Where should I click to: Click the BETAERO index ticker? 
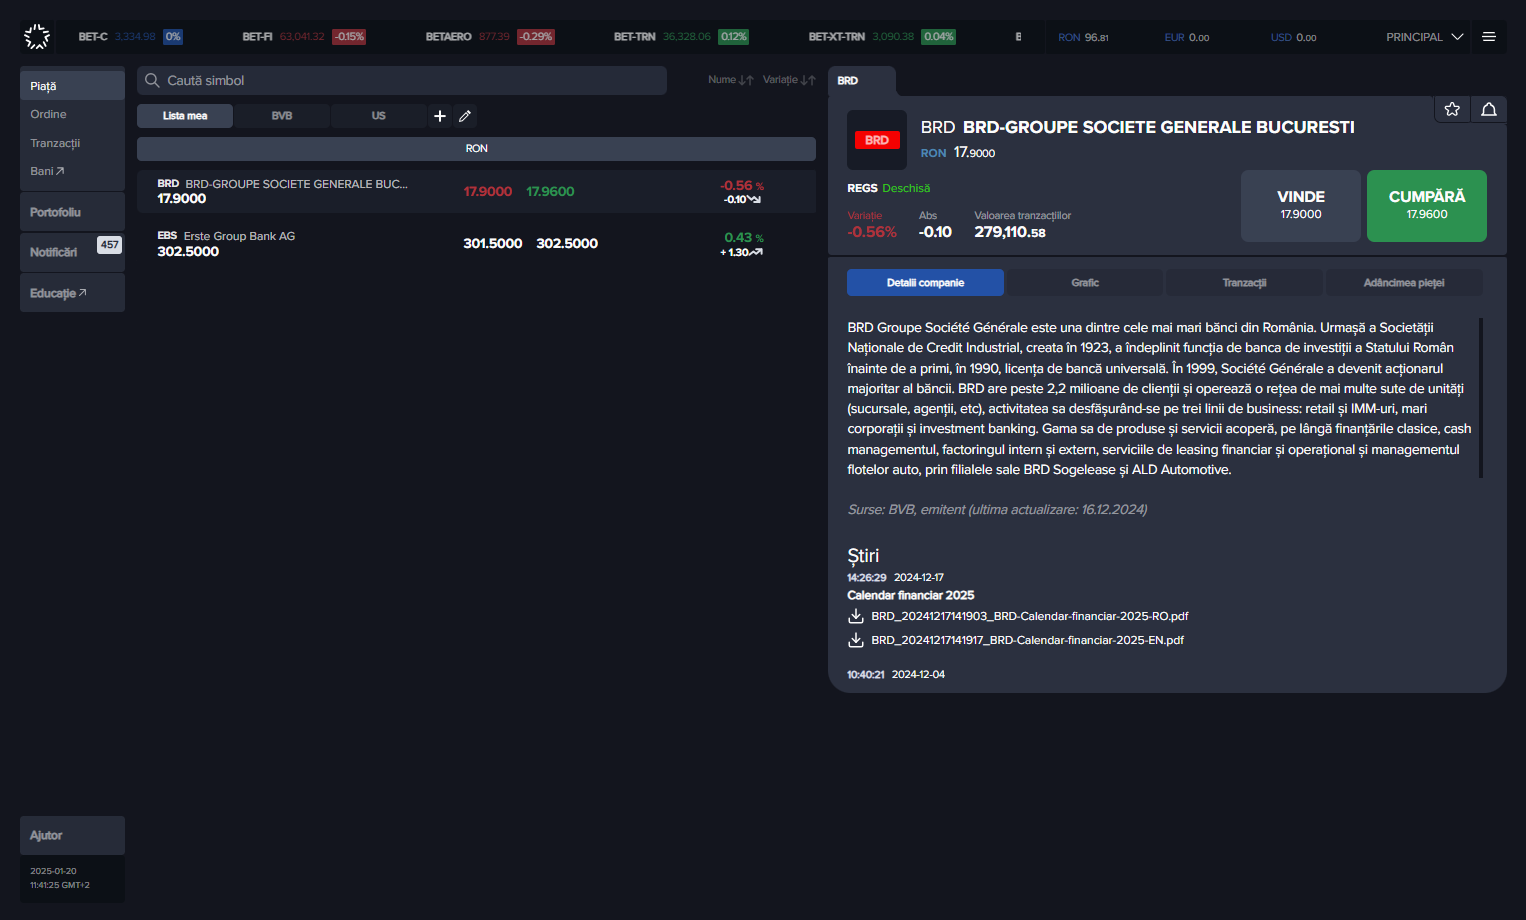[x=490, y=37]
